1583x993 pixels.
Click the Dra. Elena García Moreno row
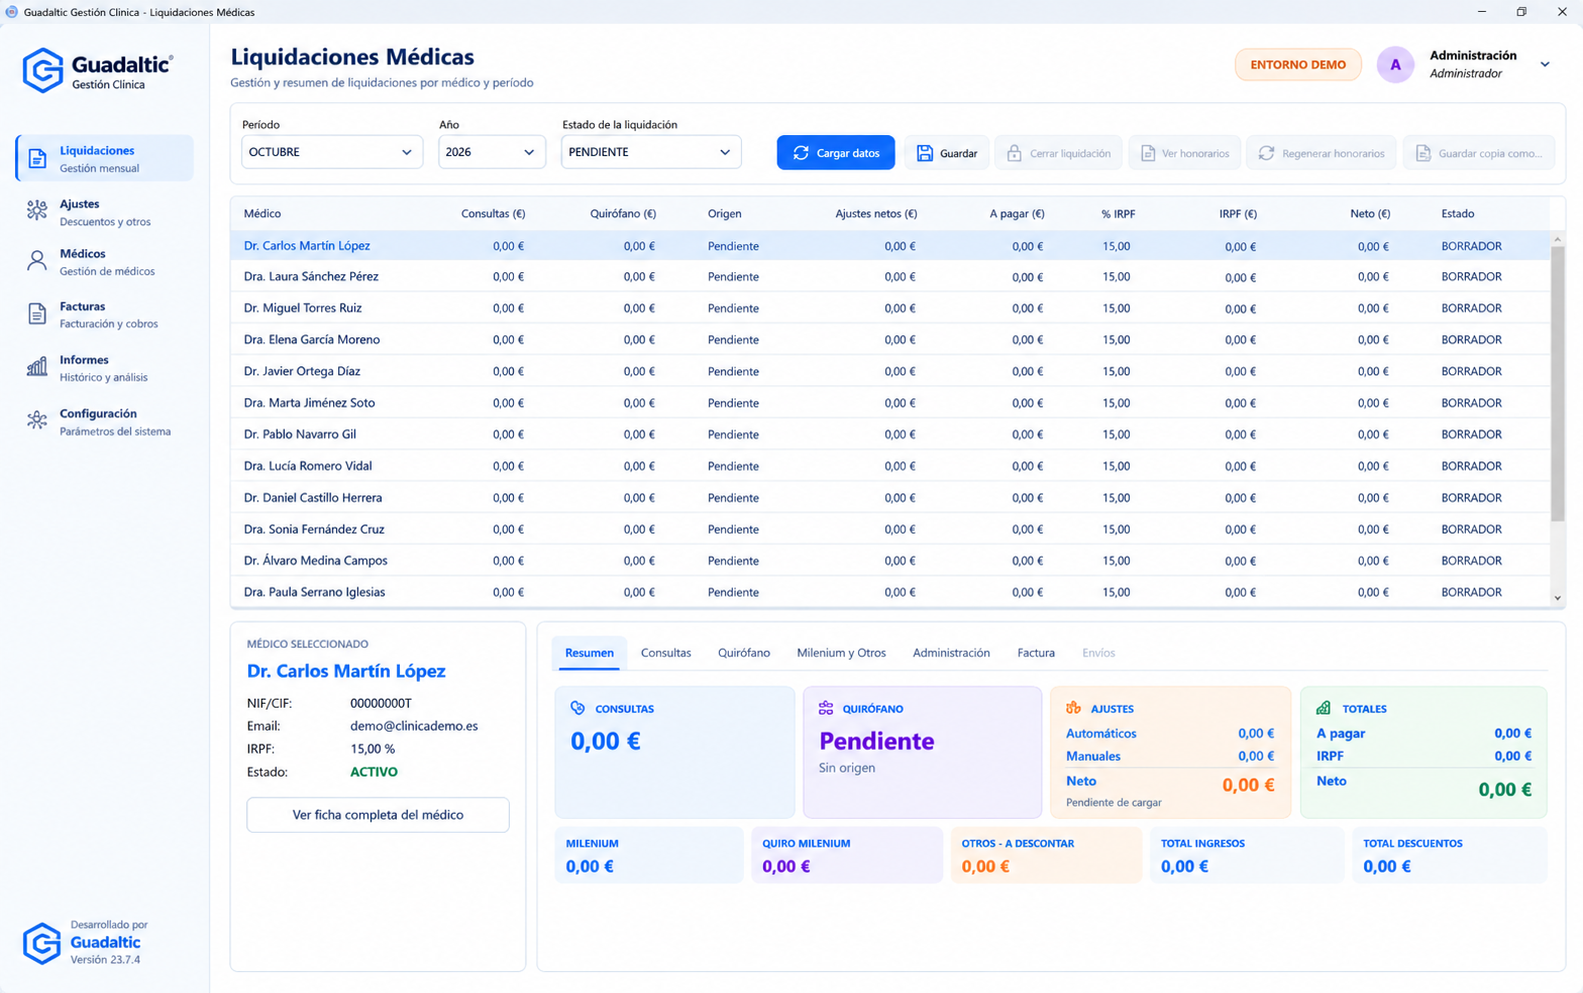[890, 340]
